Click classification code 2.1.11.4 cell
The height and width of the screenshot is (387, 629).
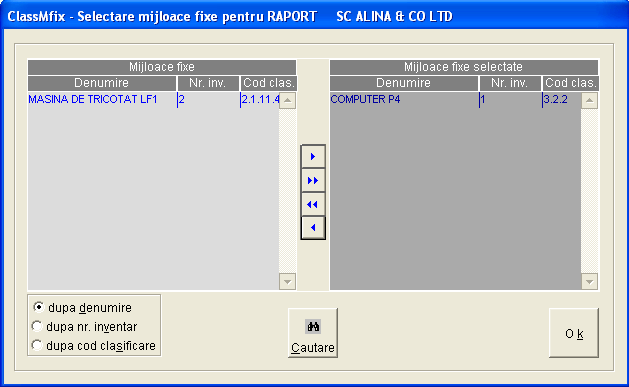(x=260, y=99)
